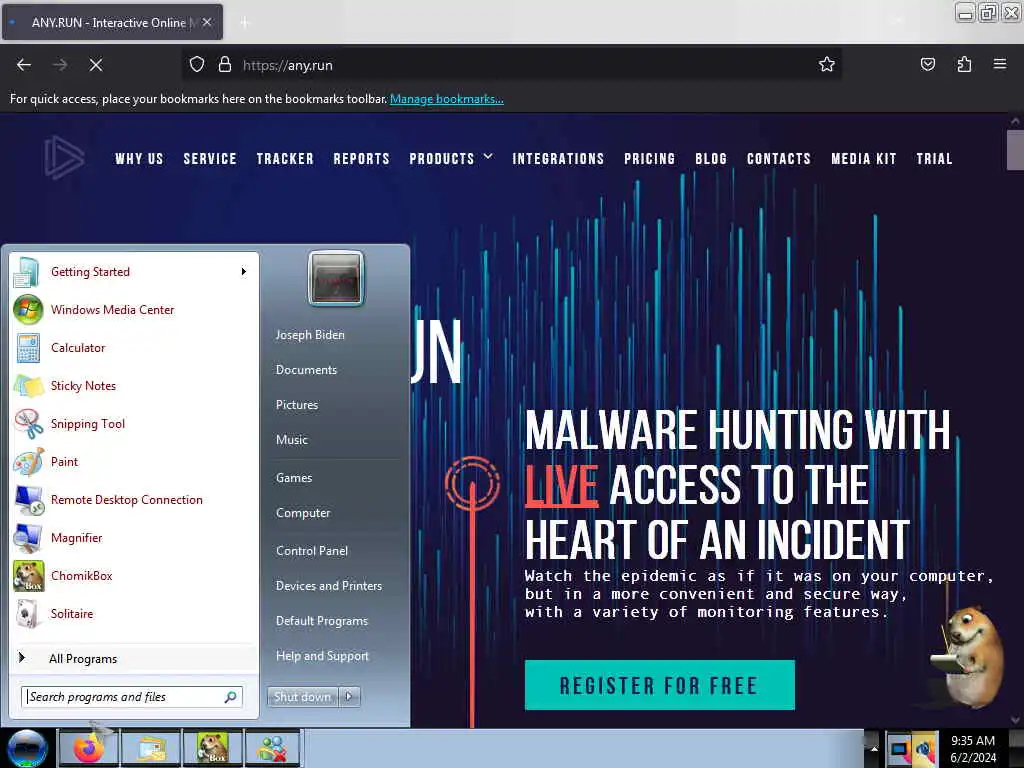This screenshot has width=1024, height=768.
Task: Click the page vertical scrollbar thumb
Action: click(x=1015, y=150)
